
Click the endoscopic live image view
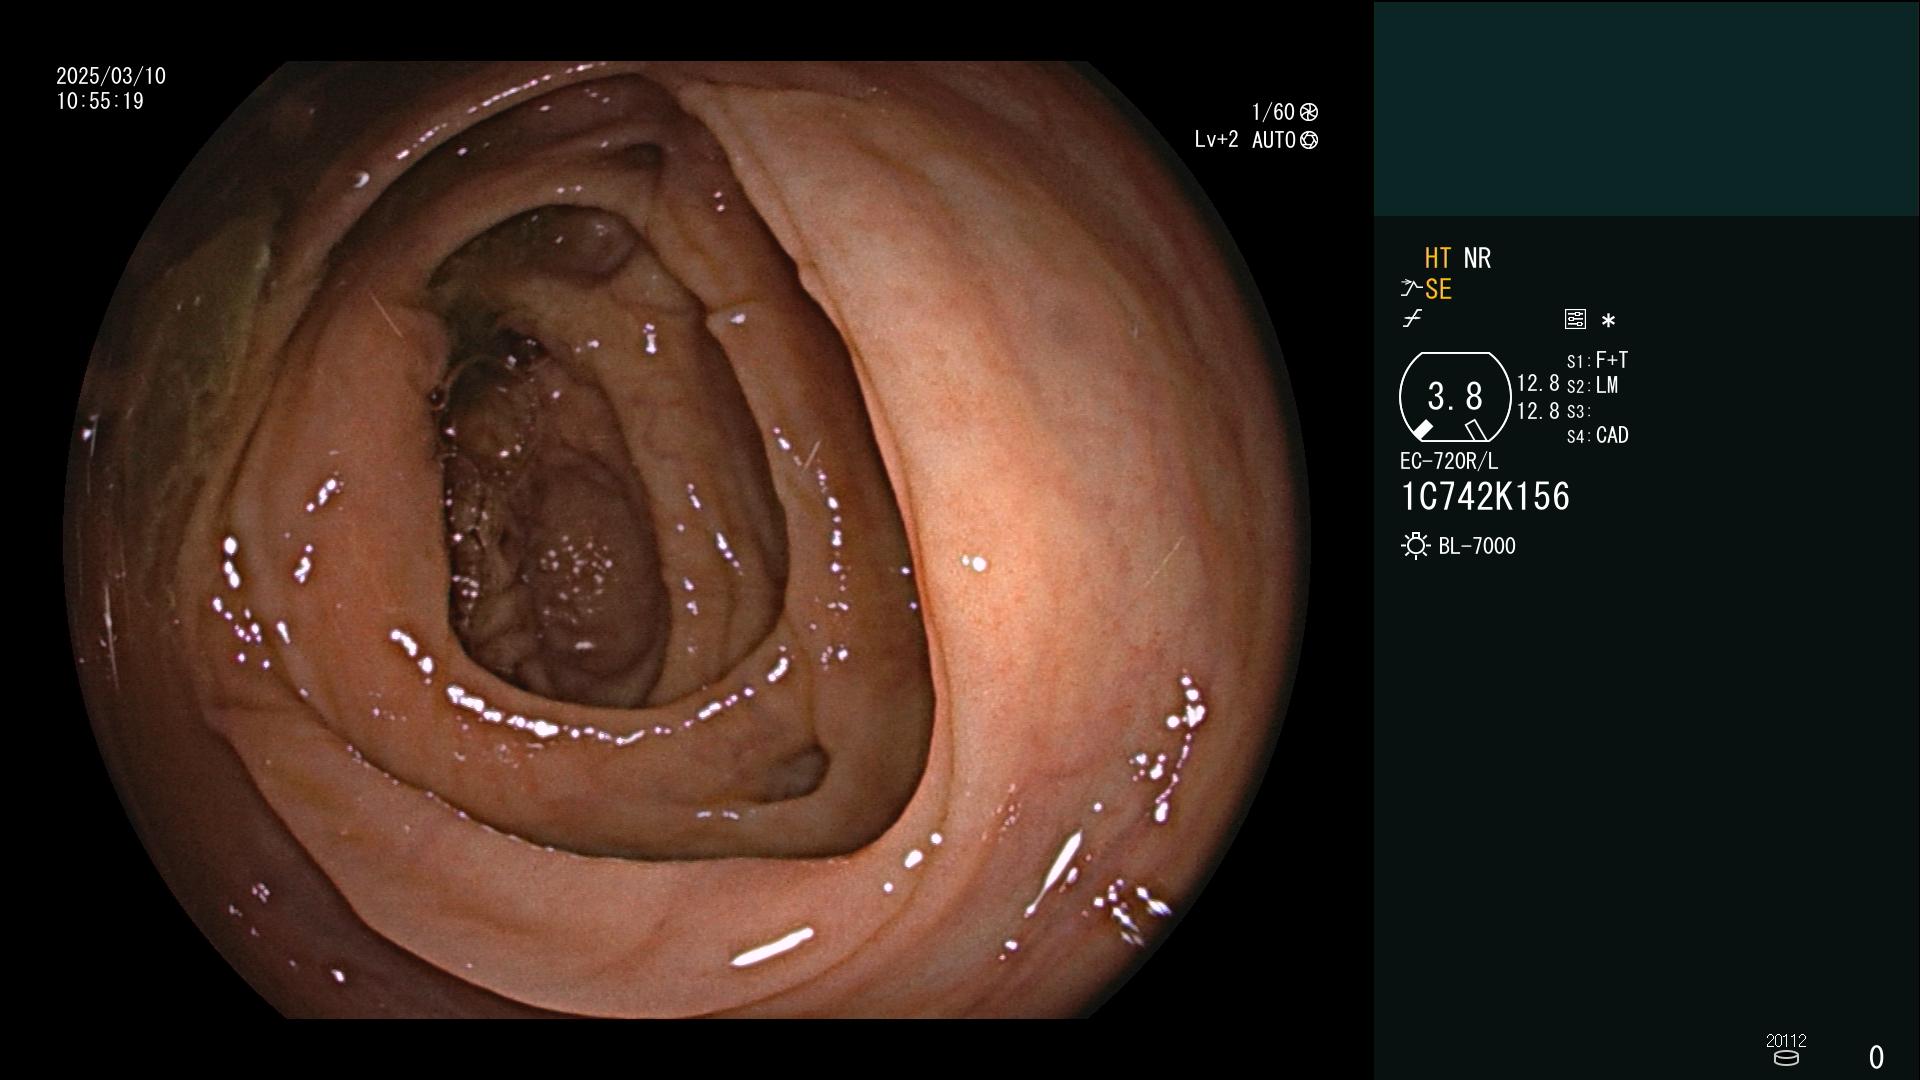(x=686, y=540)
